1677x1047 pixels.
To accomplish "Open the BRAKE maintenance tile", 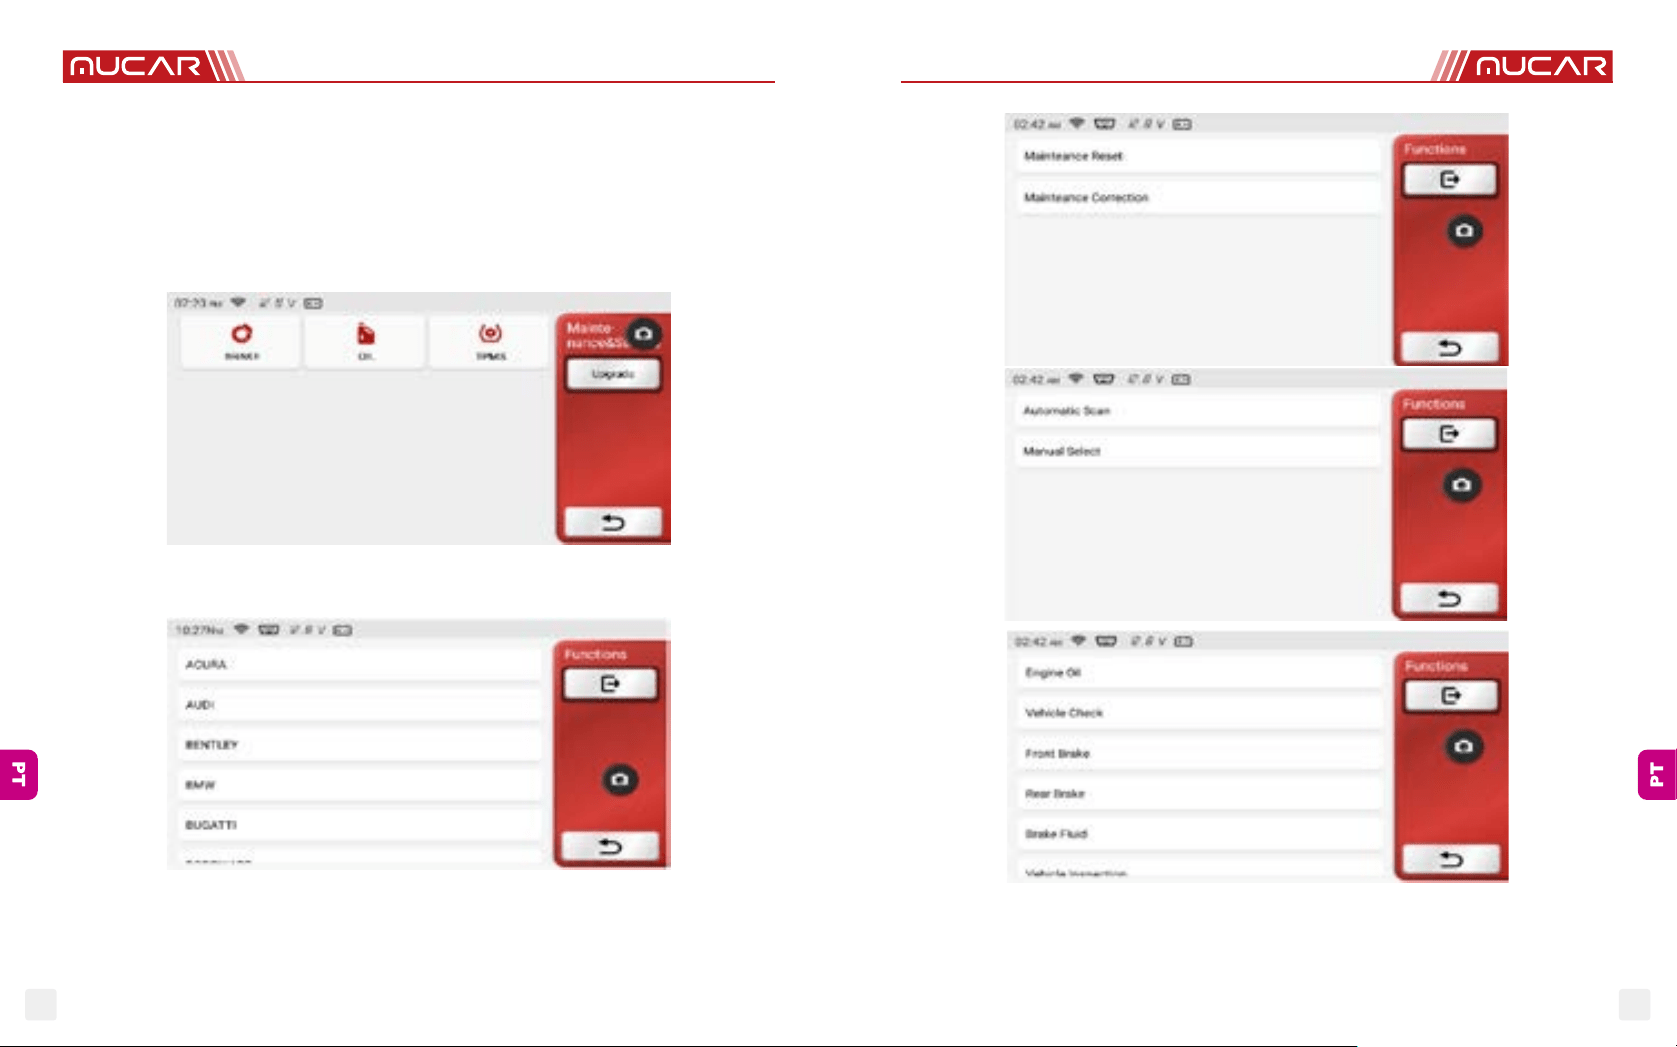I will pos(240,343).
